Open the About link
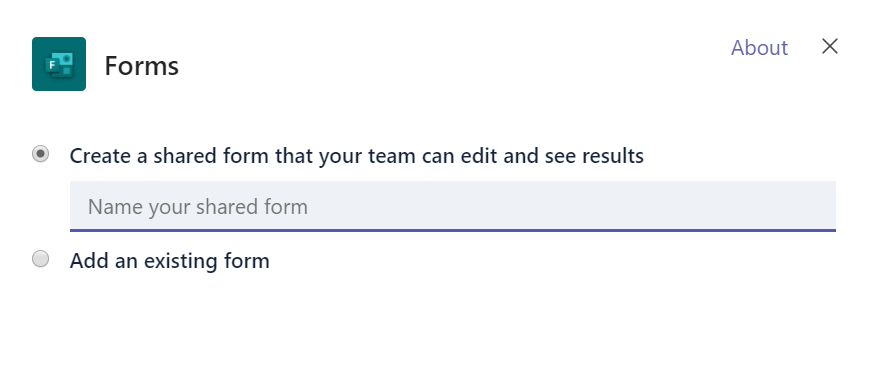The image size is (869, 372). pyautogui.click(x=759, y=48)
